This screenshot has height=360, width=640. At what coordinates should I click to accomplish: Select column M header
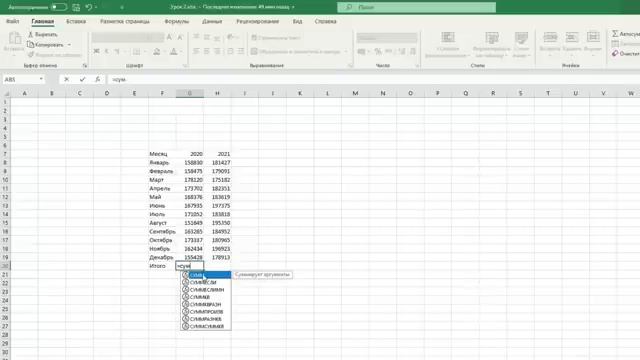355,93
